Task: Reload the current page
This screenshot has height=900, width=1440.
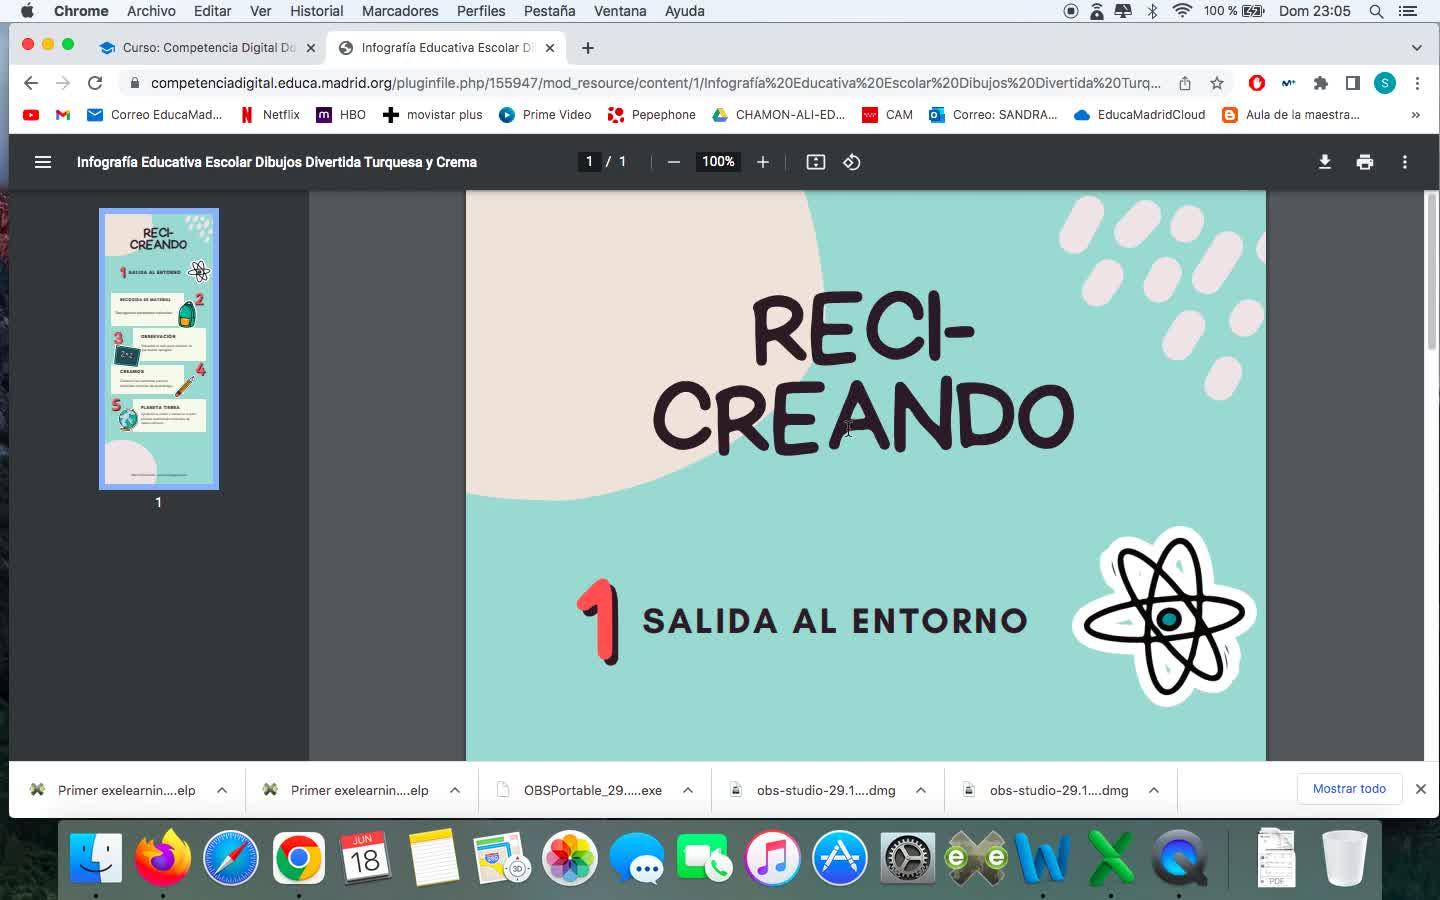Action: 95,83
